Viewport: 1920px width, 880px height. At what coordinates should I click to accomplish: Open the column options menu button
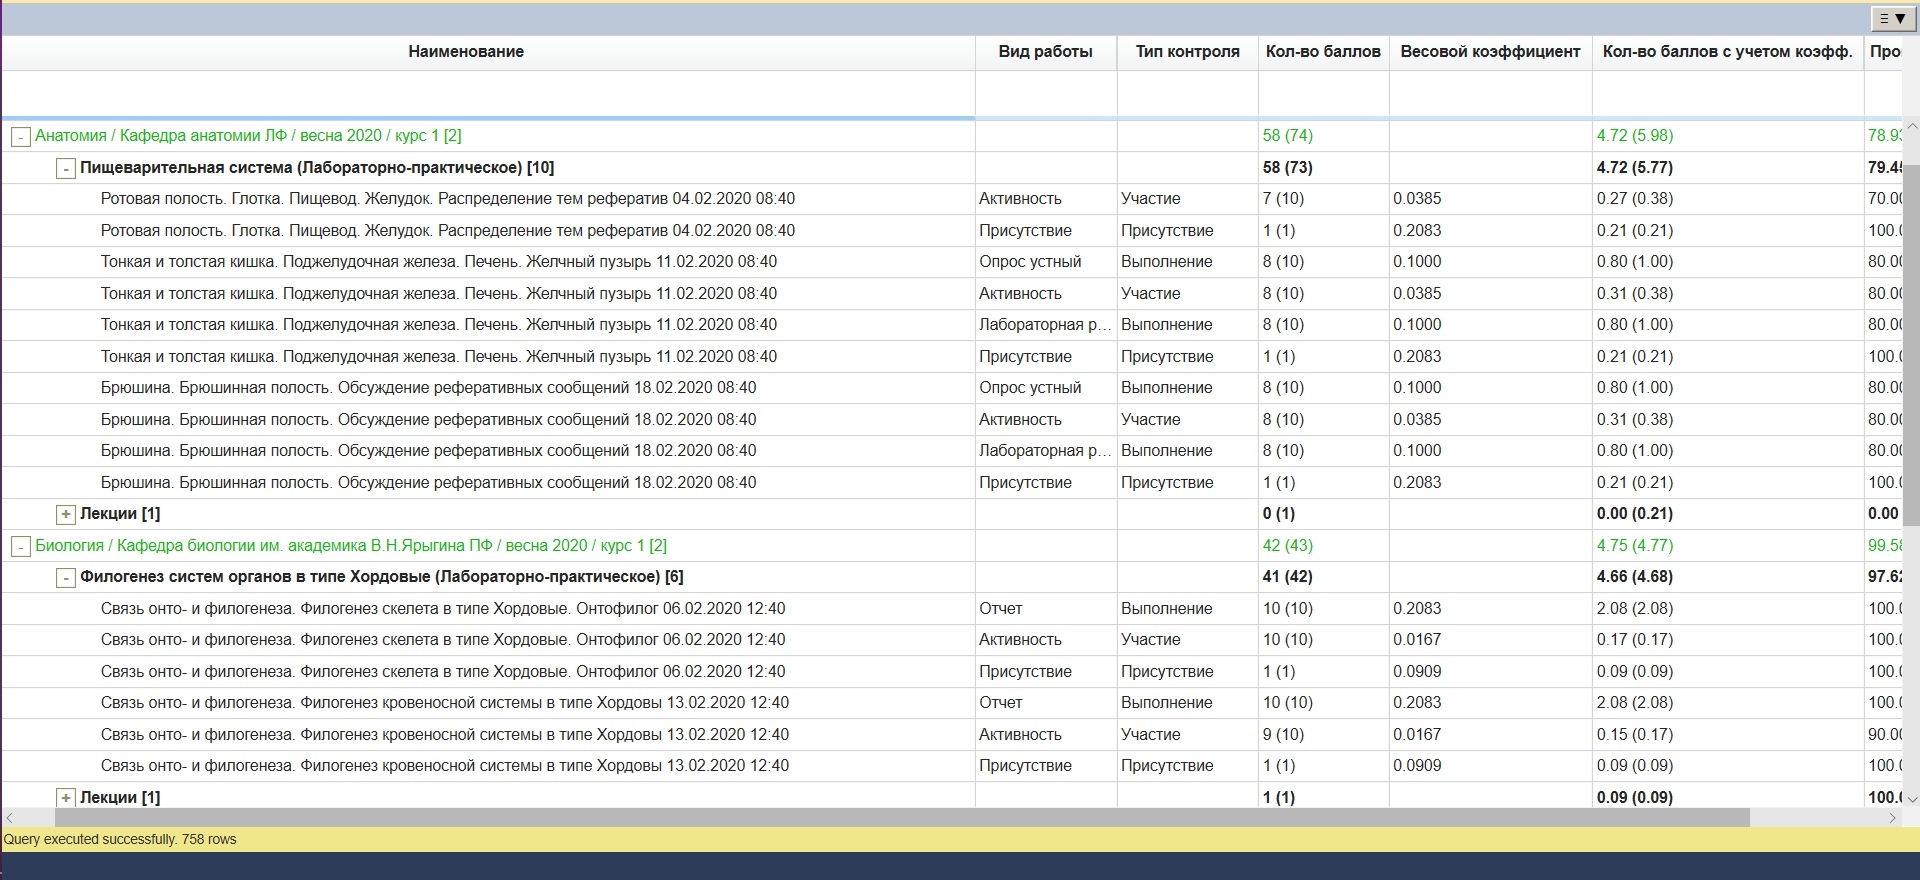(1892, 19)
